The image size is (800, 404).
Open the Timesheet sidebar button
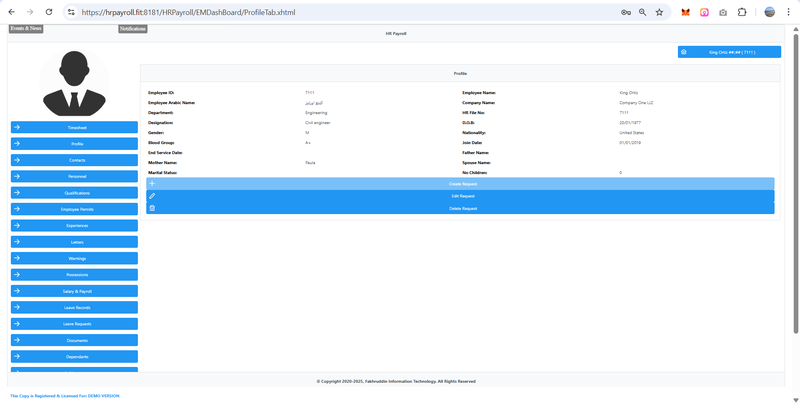click(x=74, y=128)
